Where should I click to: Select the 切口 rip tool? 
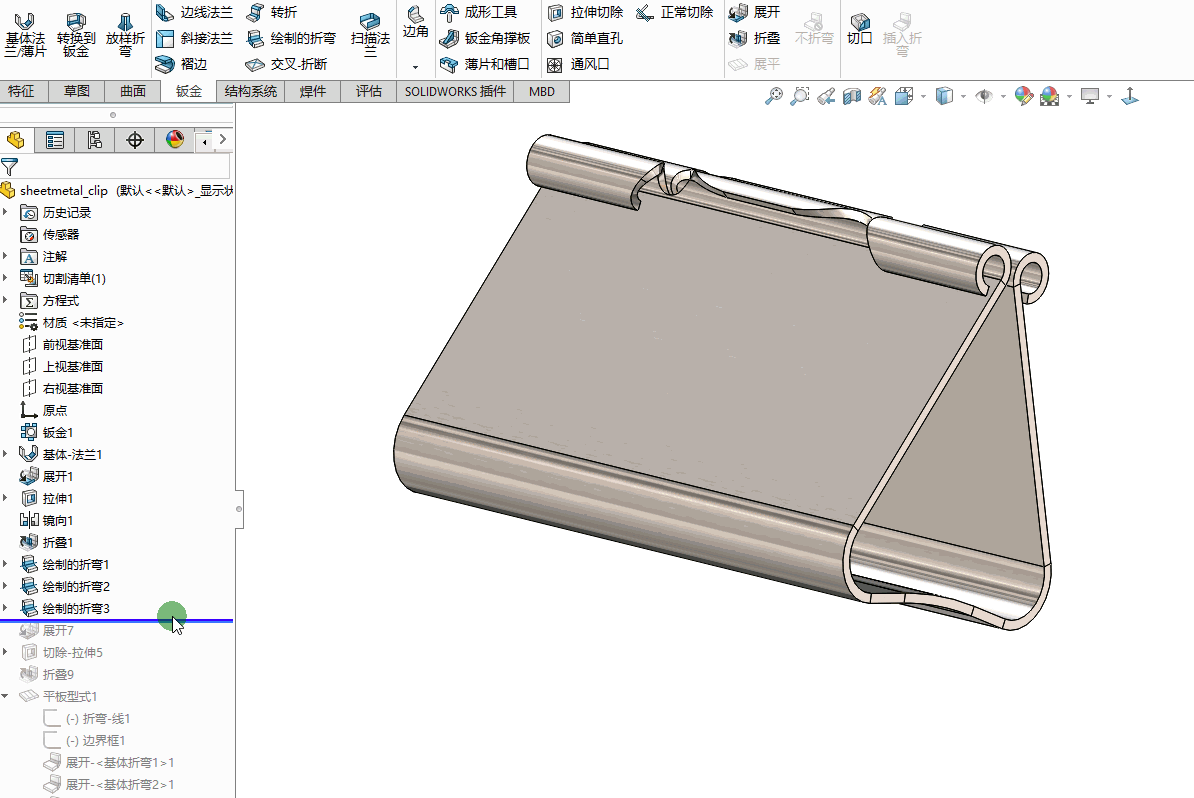860,29
